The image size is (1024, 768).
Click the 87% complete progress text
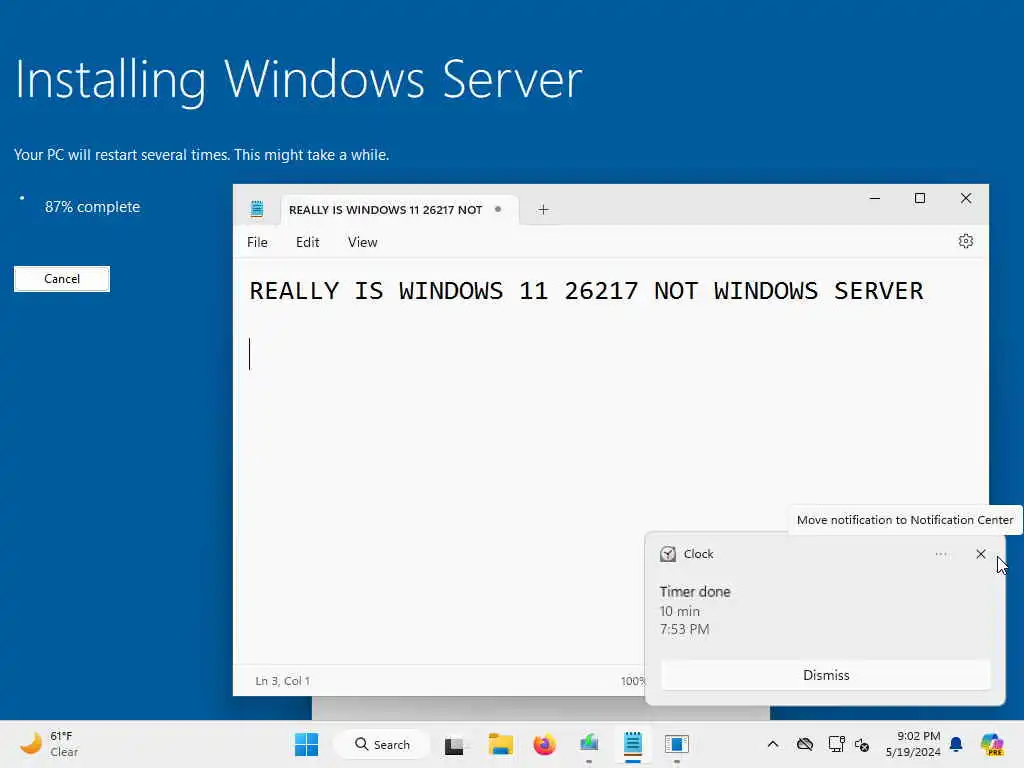pos(92,207)
